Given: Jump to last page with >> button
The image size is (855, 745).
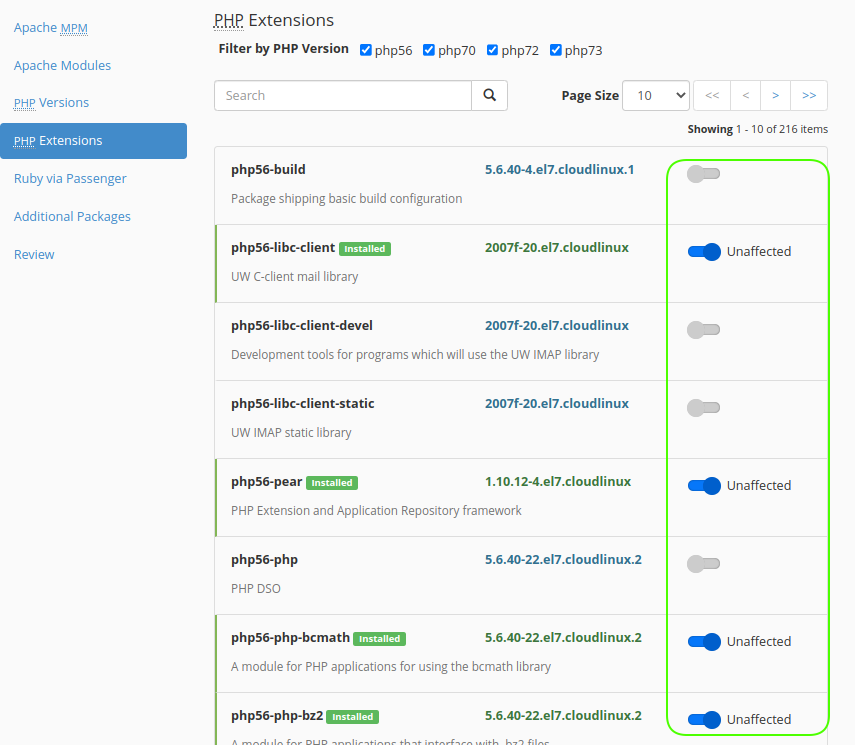Looking at the screenshot, I should point(809,96).
